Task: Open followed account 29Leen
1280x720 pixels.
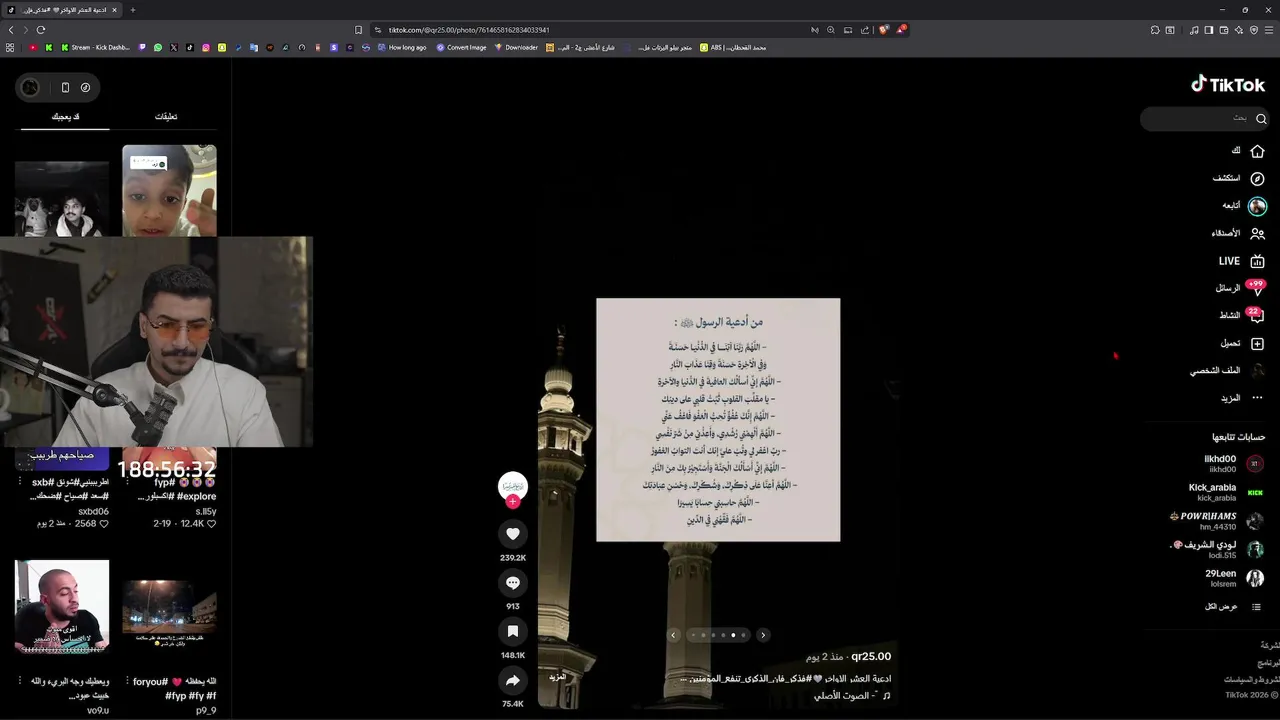Action: tap(1234, 578)
